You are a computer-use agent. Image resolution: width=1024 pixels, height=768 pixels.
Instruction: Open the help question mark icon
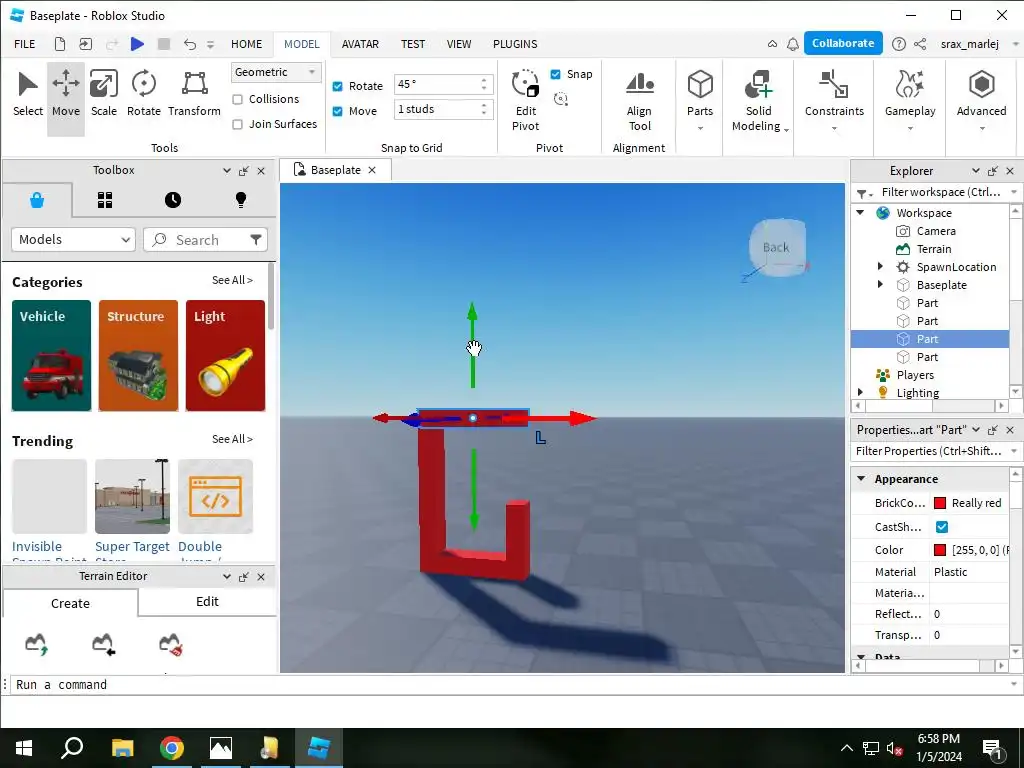(x=899, y=44)
